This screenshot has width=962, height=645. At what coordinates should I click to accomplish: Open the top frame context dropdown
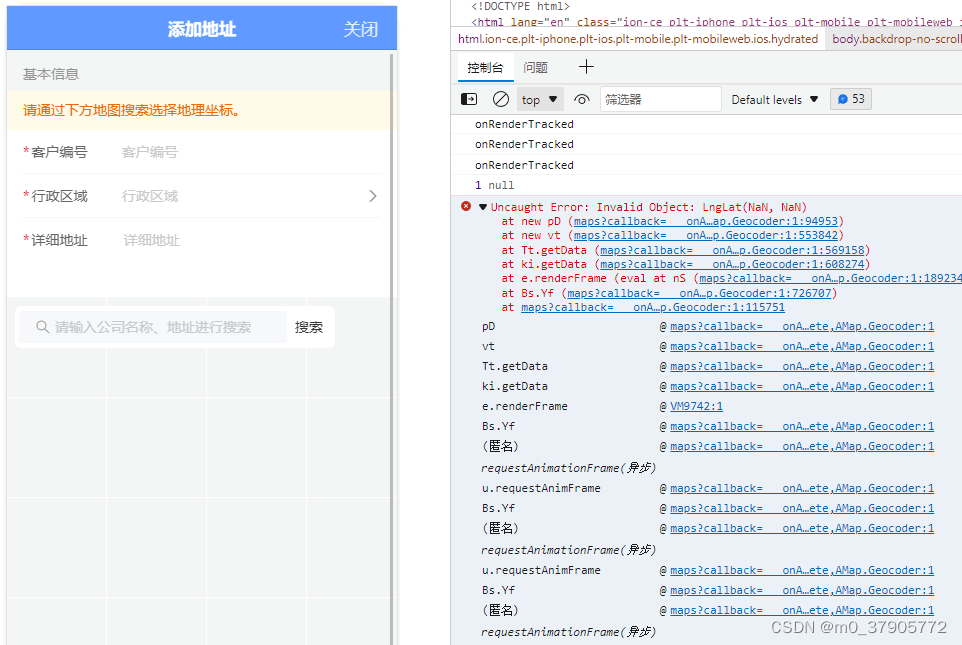point(536,99)
